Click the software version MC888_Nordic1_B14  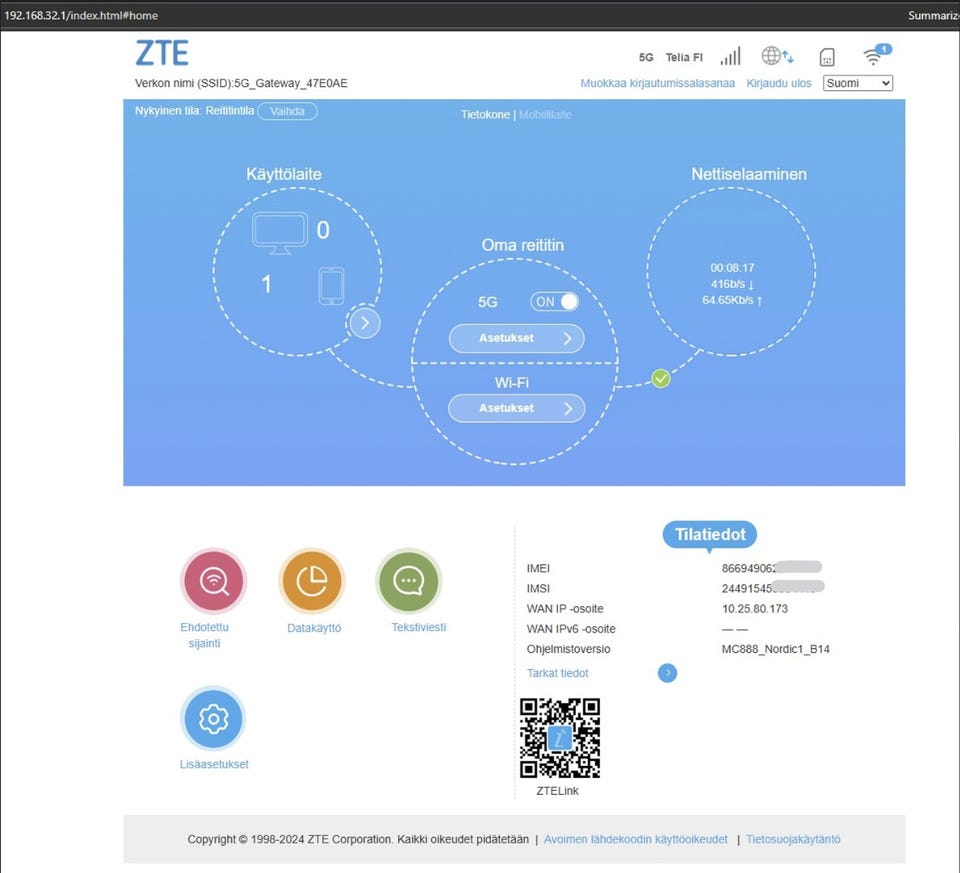click(x=775, y=649)
